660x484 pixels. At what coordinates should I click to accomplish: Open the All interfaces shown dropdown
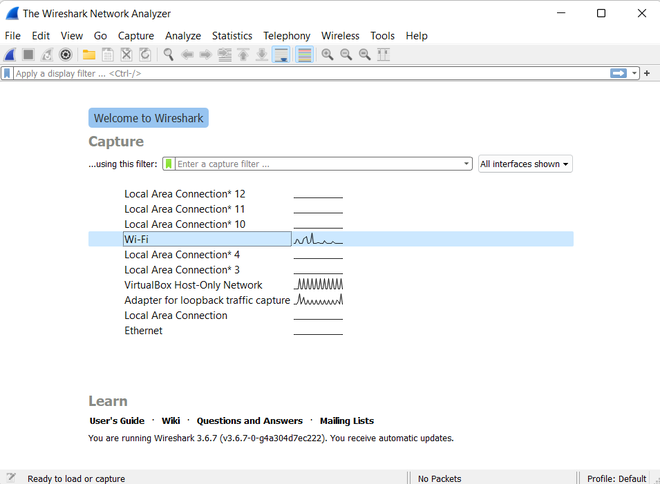click(x=525, y=164)
